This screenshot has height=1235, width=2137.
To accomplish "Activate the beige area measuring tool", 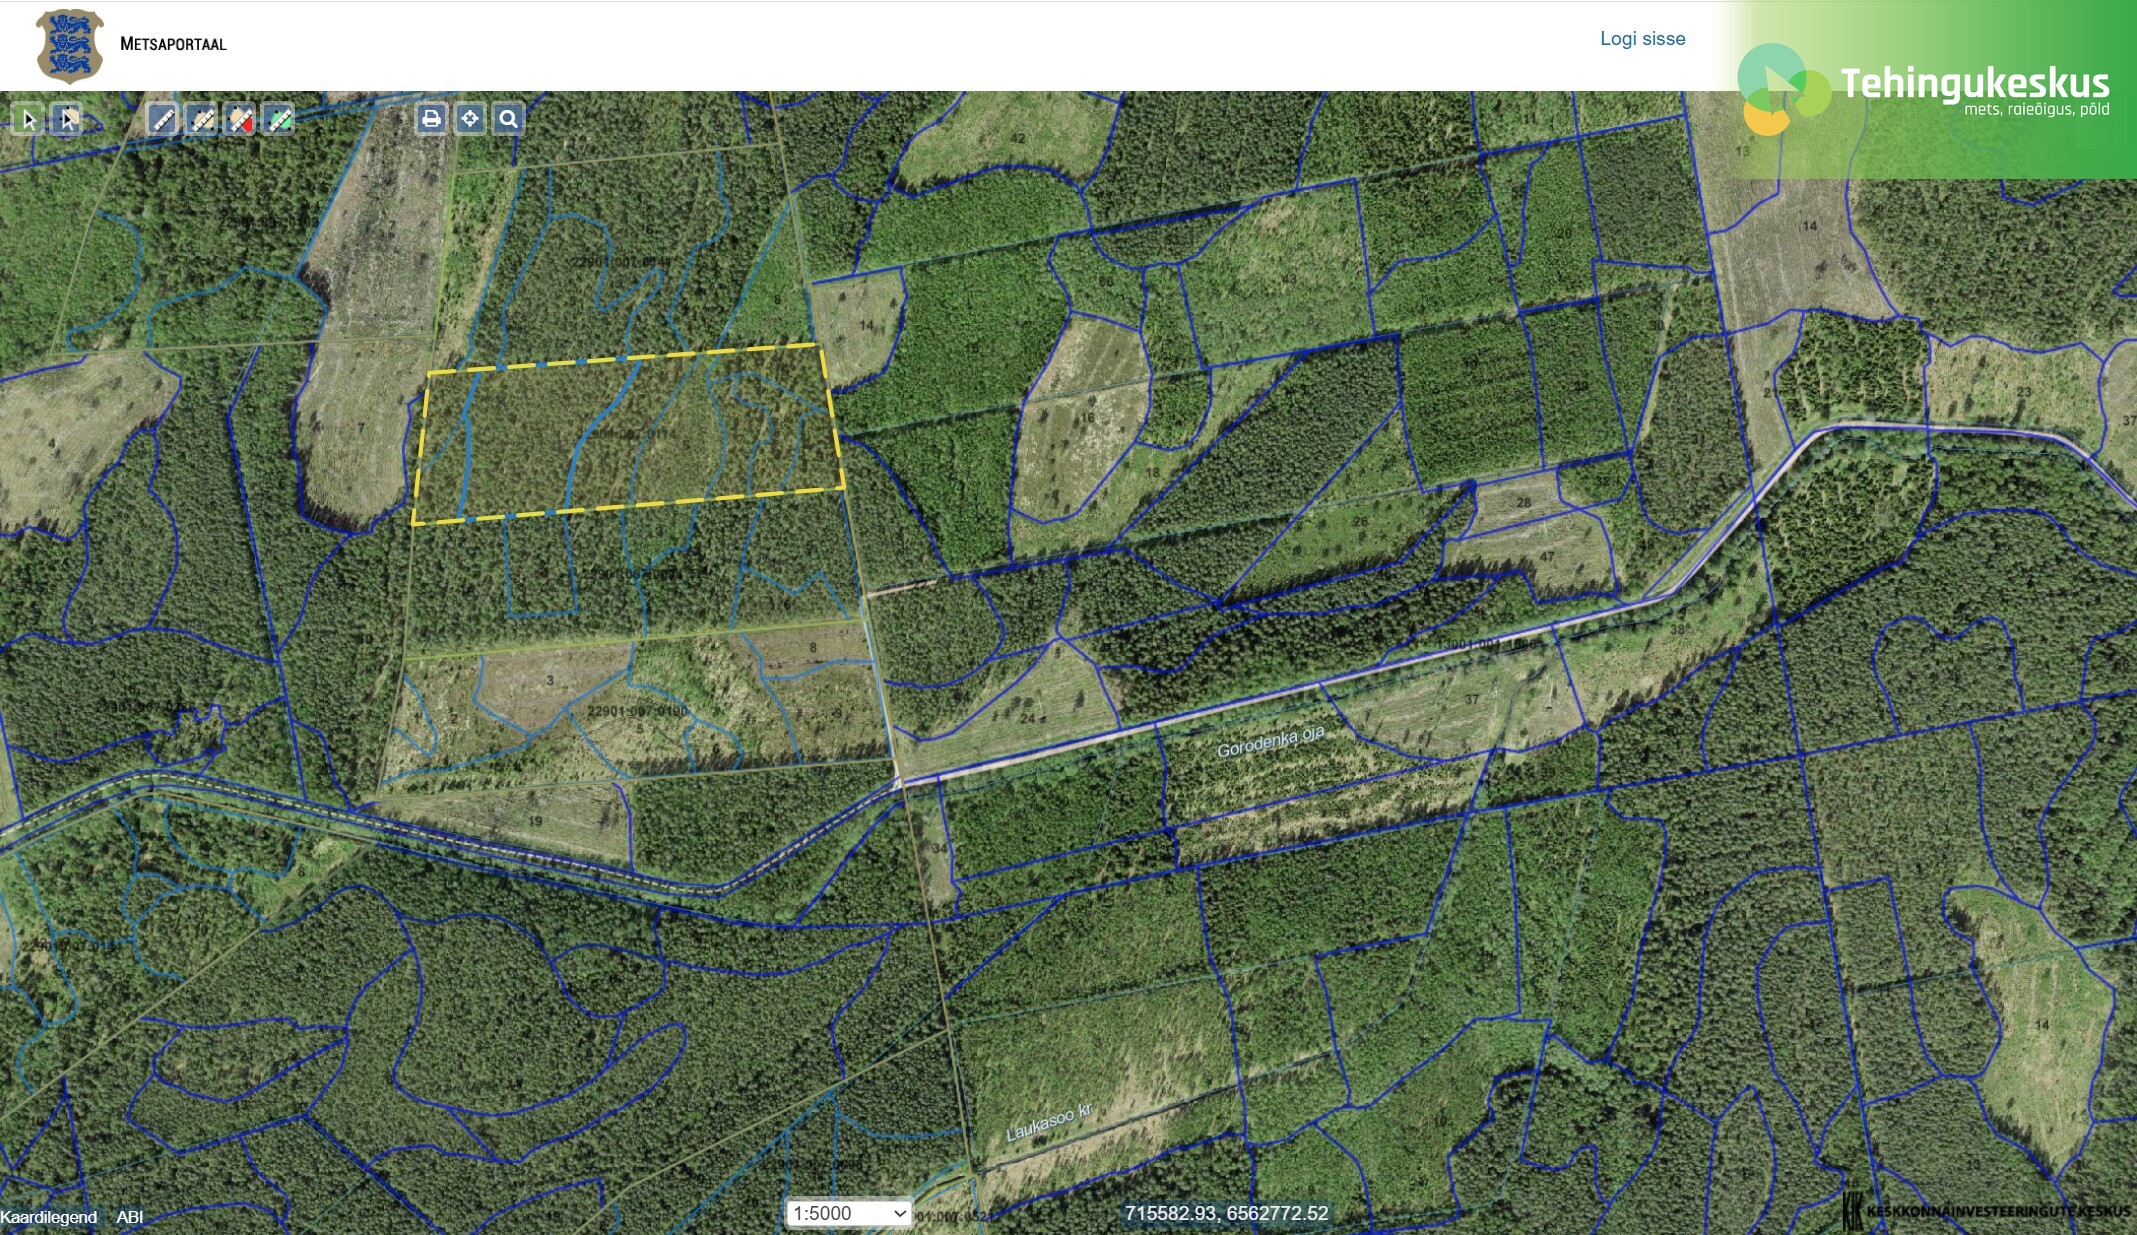I will [x=202, y=120].
